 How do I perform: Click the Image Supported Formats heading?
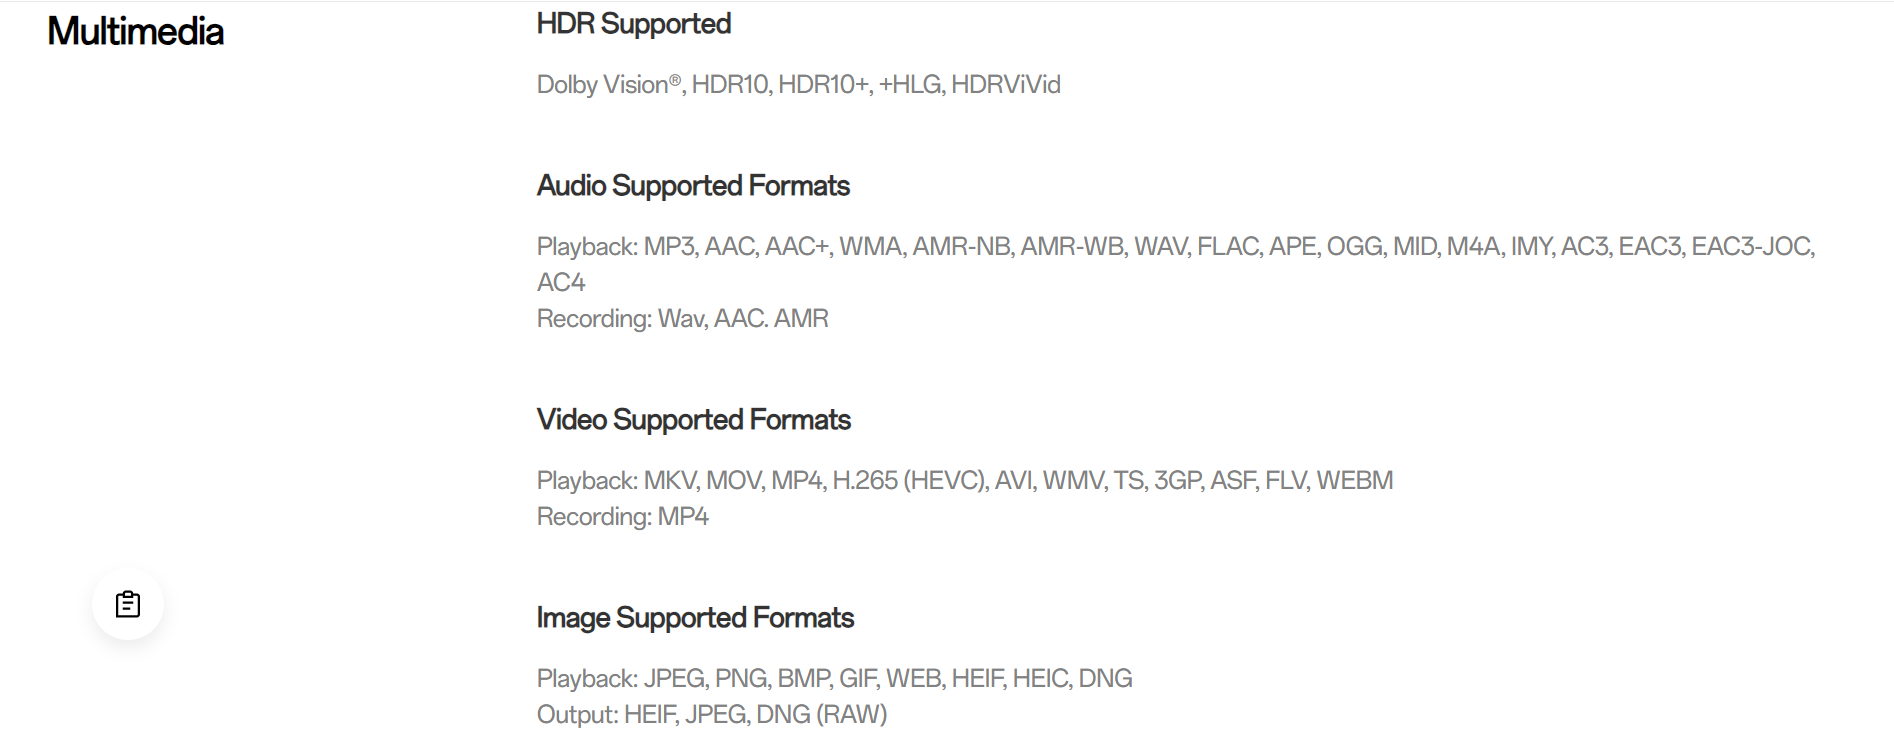[695, 618]
